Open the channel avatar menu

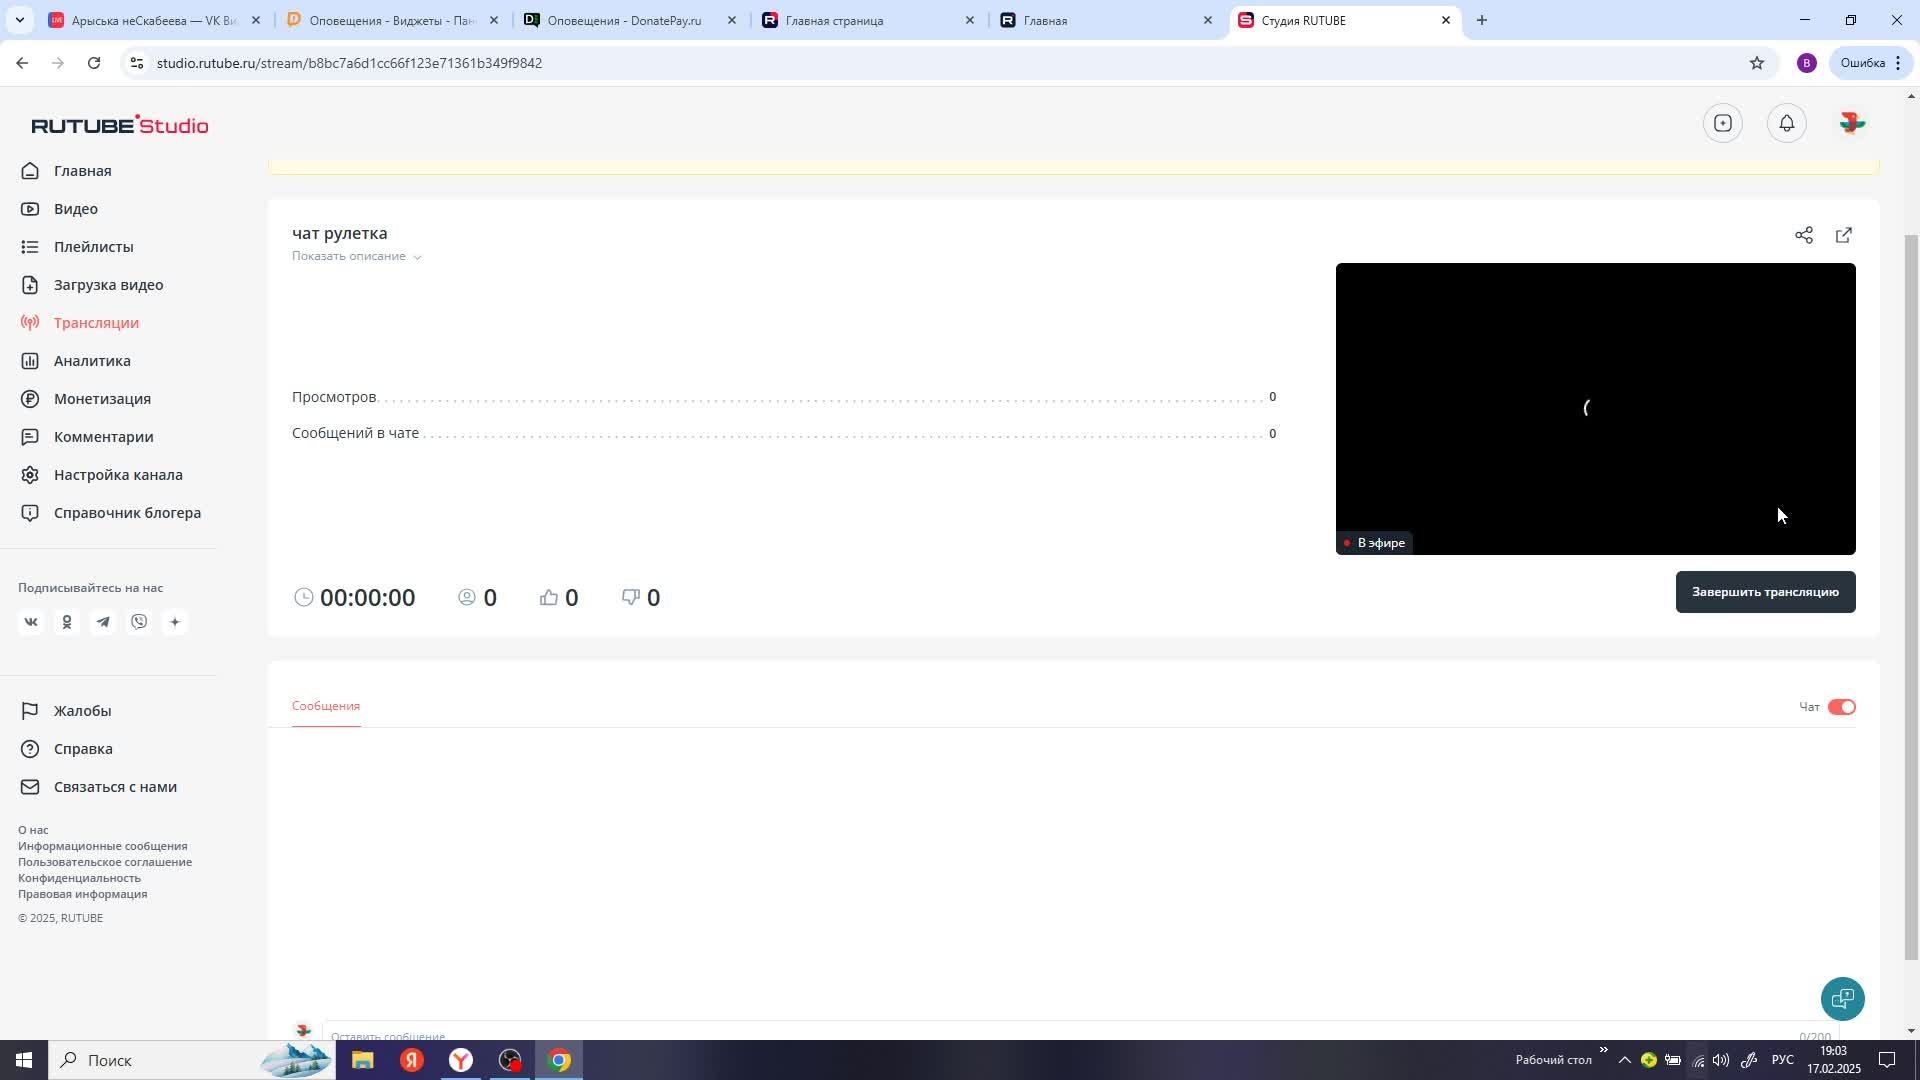coord(1851,123)
